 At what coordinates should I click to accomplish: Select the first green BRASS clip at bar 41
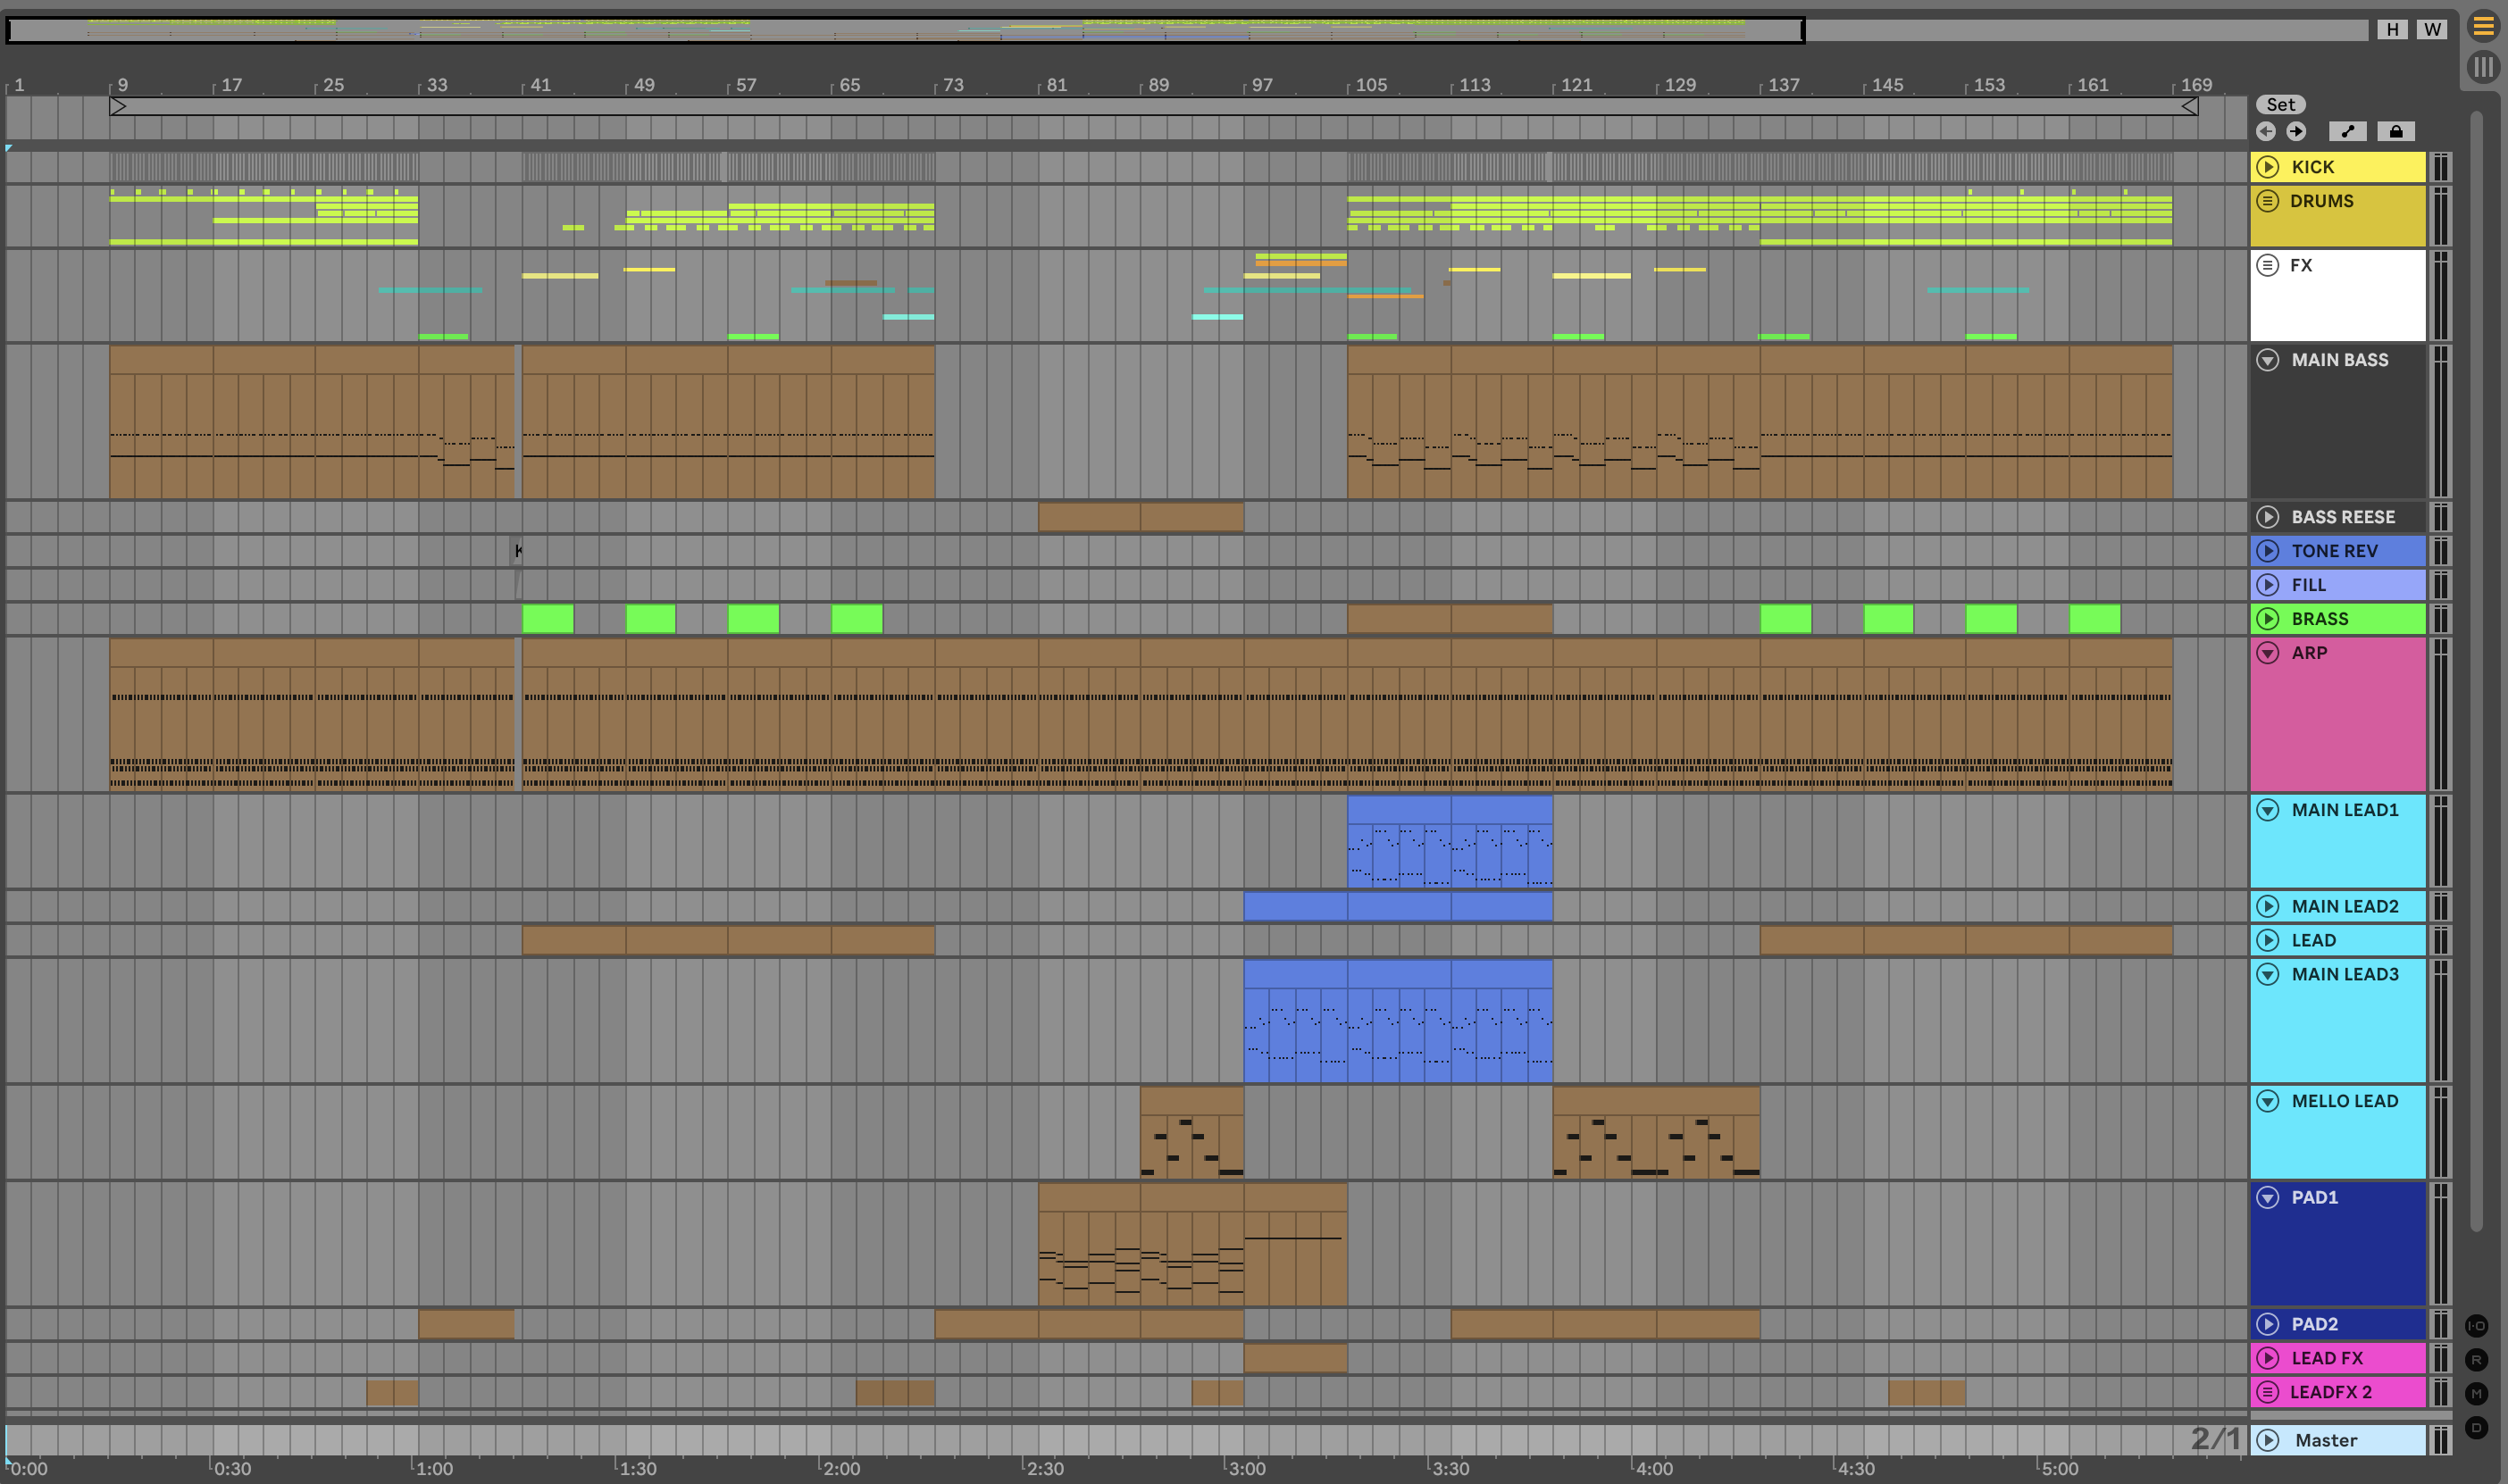click(x=548, y=619)
